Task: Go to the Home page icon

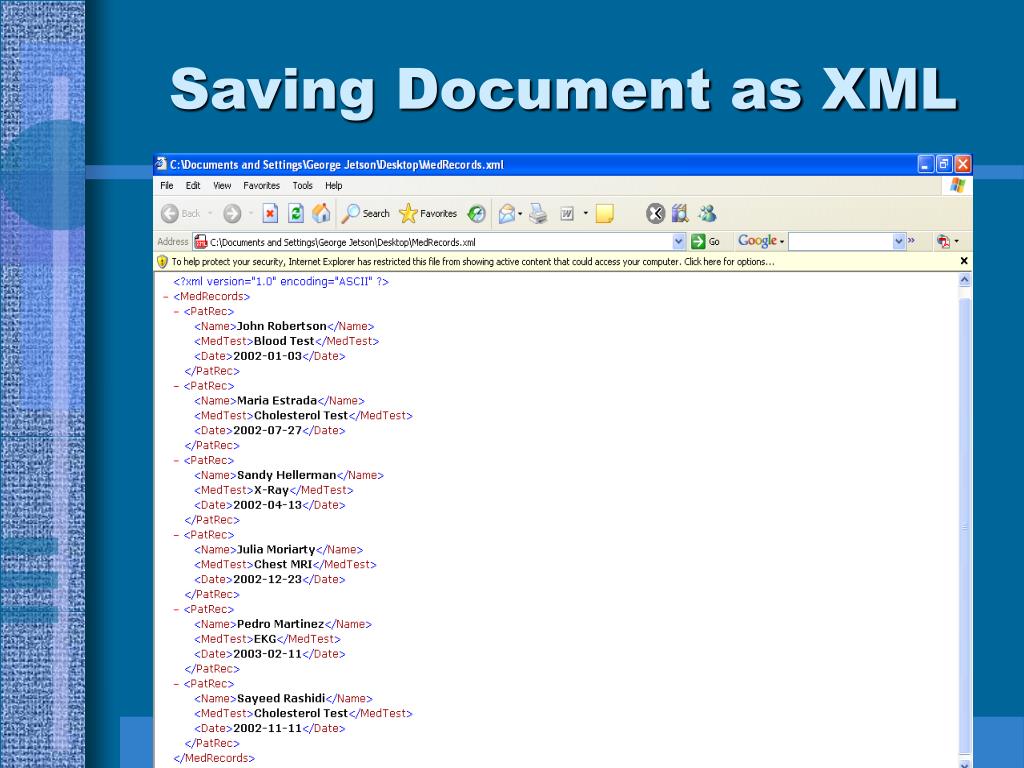Action: pos(321,214)
